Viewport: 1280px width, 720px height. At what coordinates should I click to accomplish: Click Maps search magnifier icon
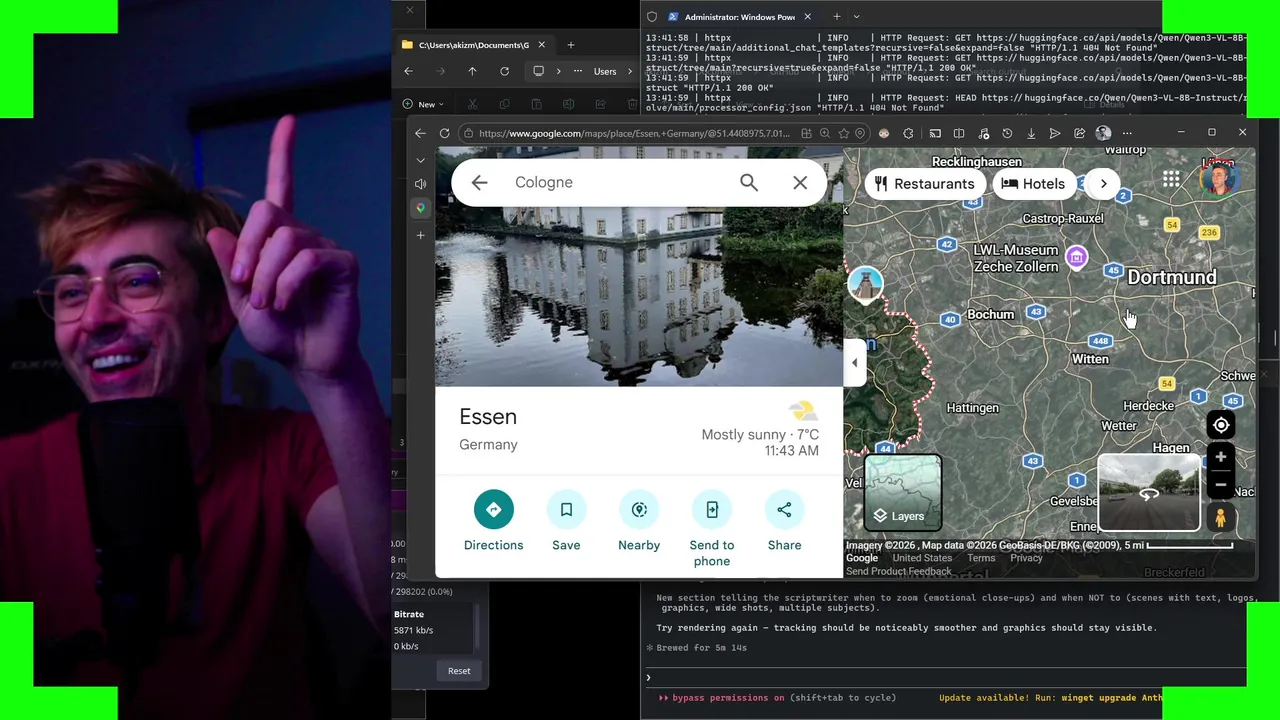click(749, 182)
